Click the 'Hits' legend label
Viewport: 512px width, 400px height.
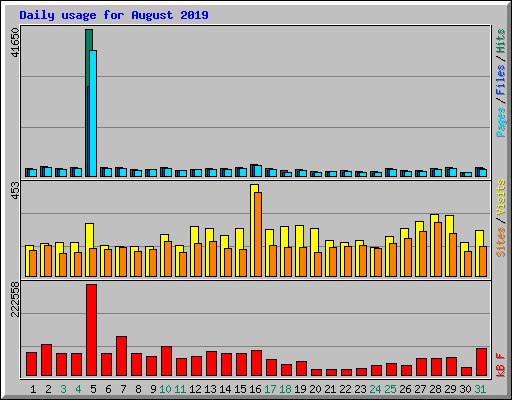point(500,41)
